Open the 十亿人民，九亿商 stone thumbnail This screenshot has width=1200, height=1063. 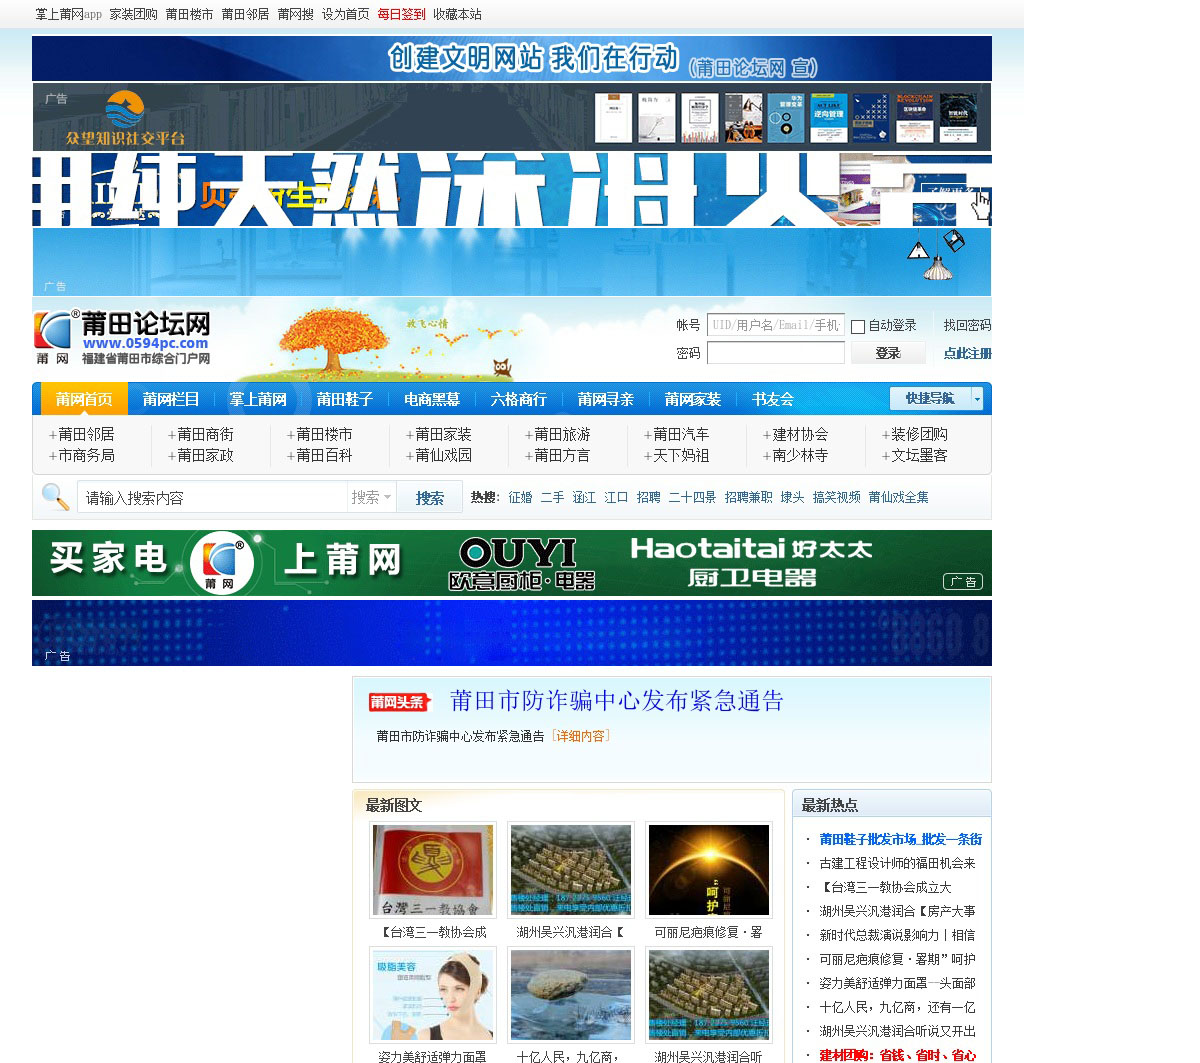(x=571, y=995)
